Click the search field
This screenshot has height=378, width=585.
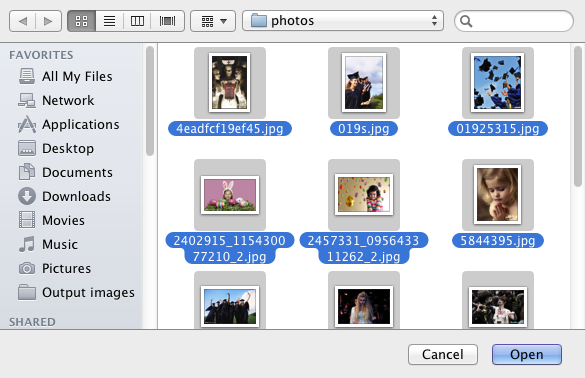(514, 21)
